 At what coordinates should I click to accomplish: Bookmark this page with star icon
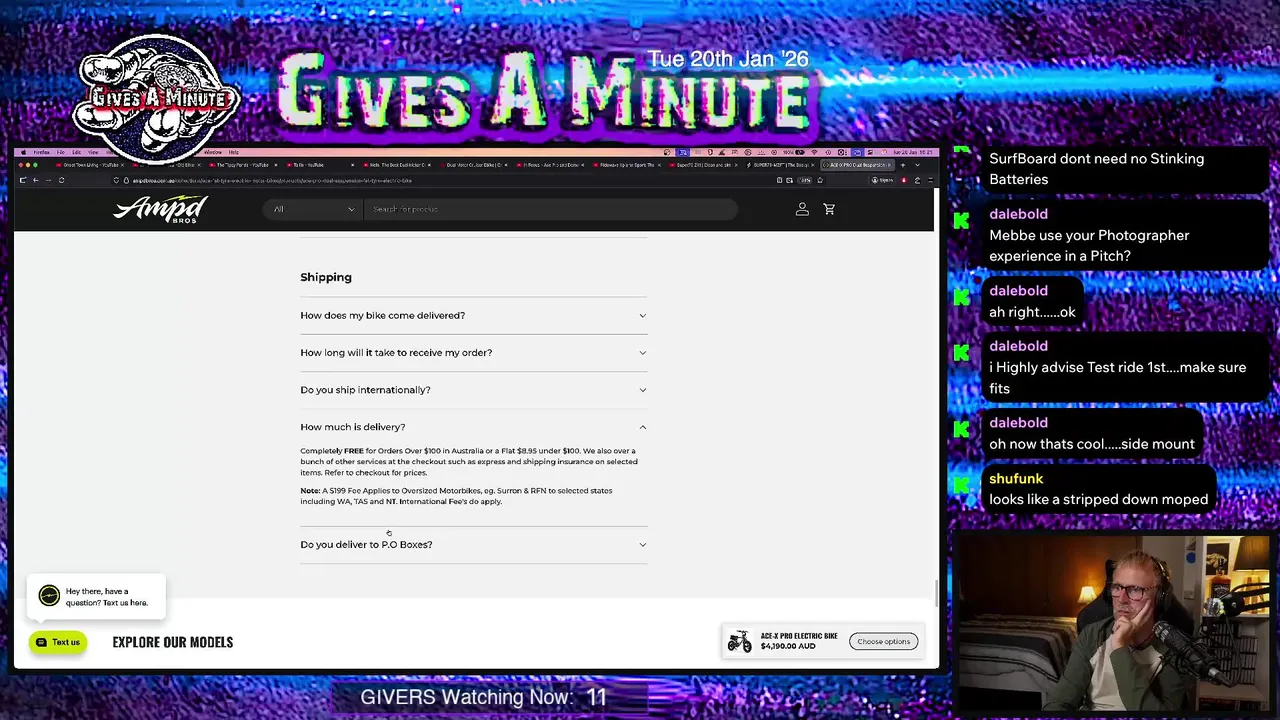(x=820, y=180)
